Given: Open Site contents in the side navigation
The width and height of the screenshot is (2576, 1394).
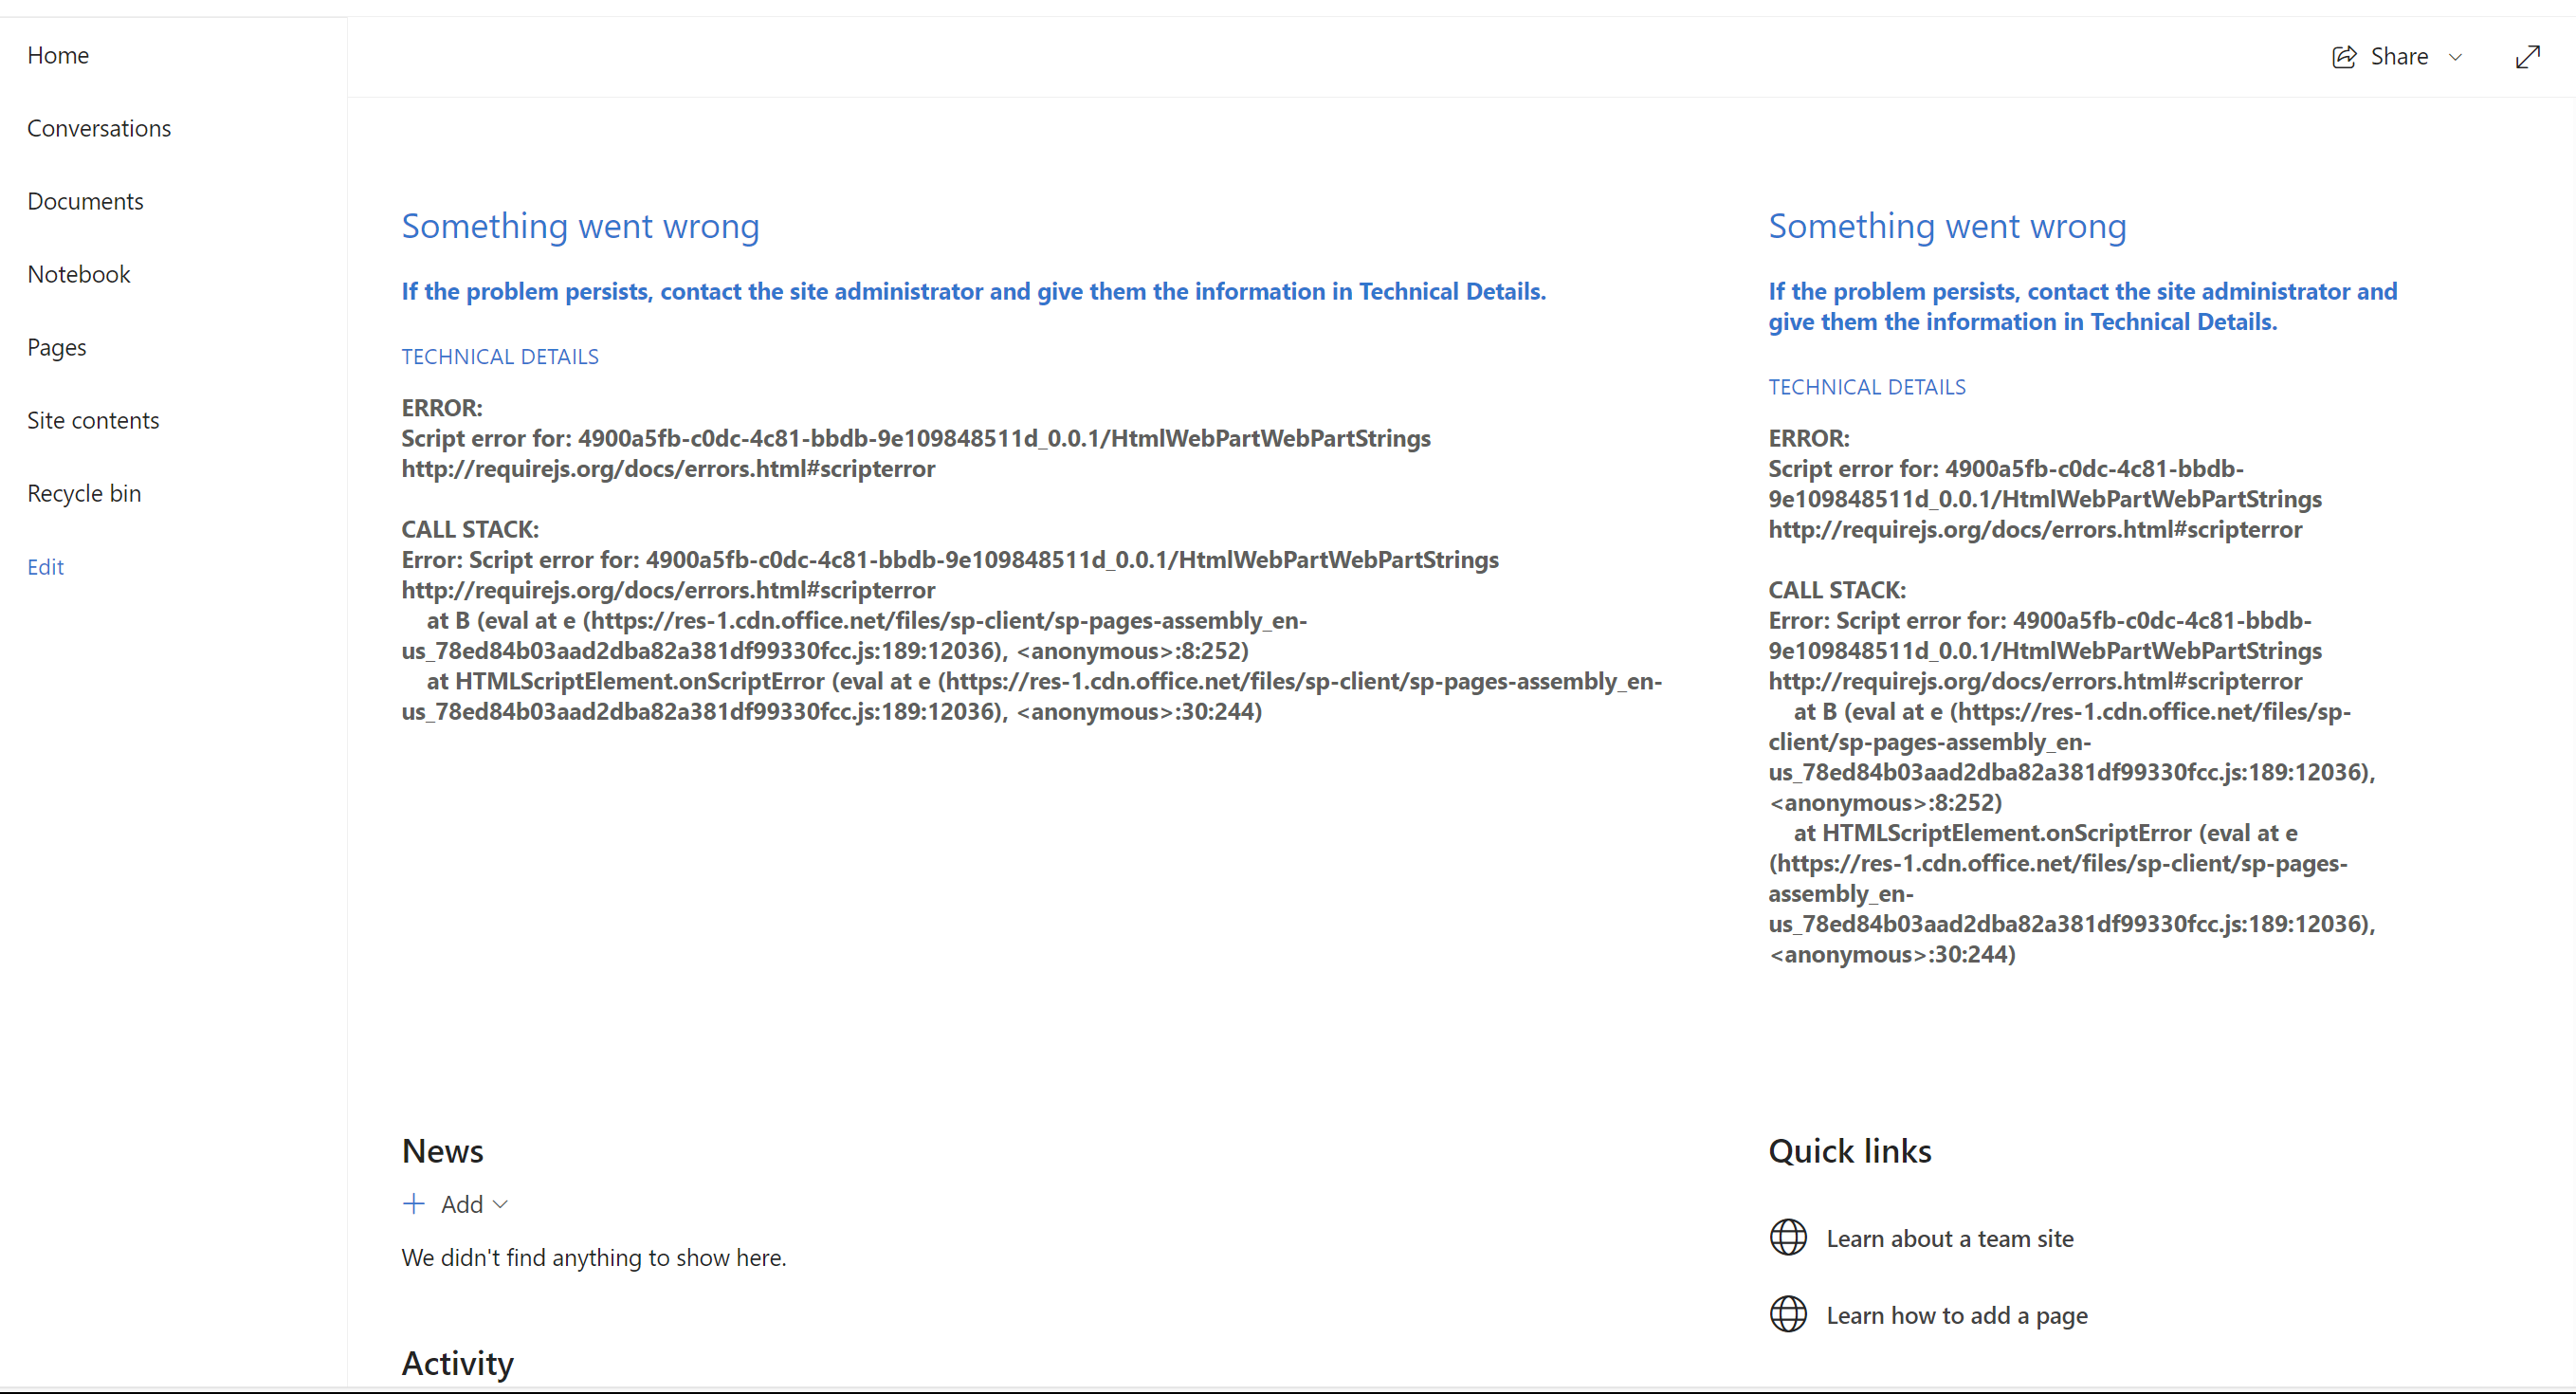Looking at the screenshot, I should [x=93, y=420].
